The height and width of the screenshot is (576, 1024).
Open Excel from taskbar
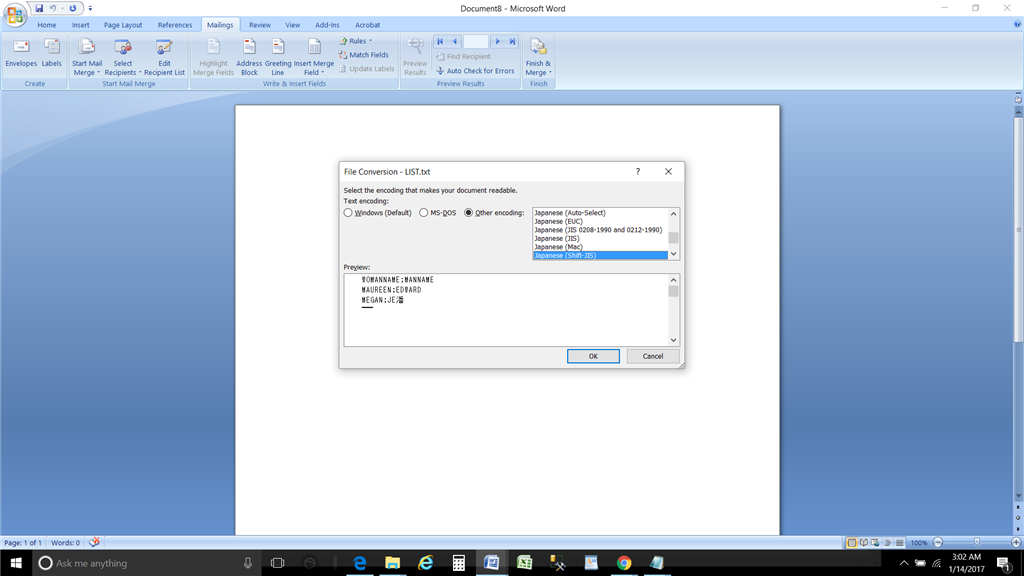[524, 563]
